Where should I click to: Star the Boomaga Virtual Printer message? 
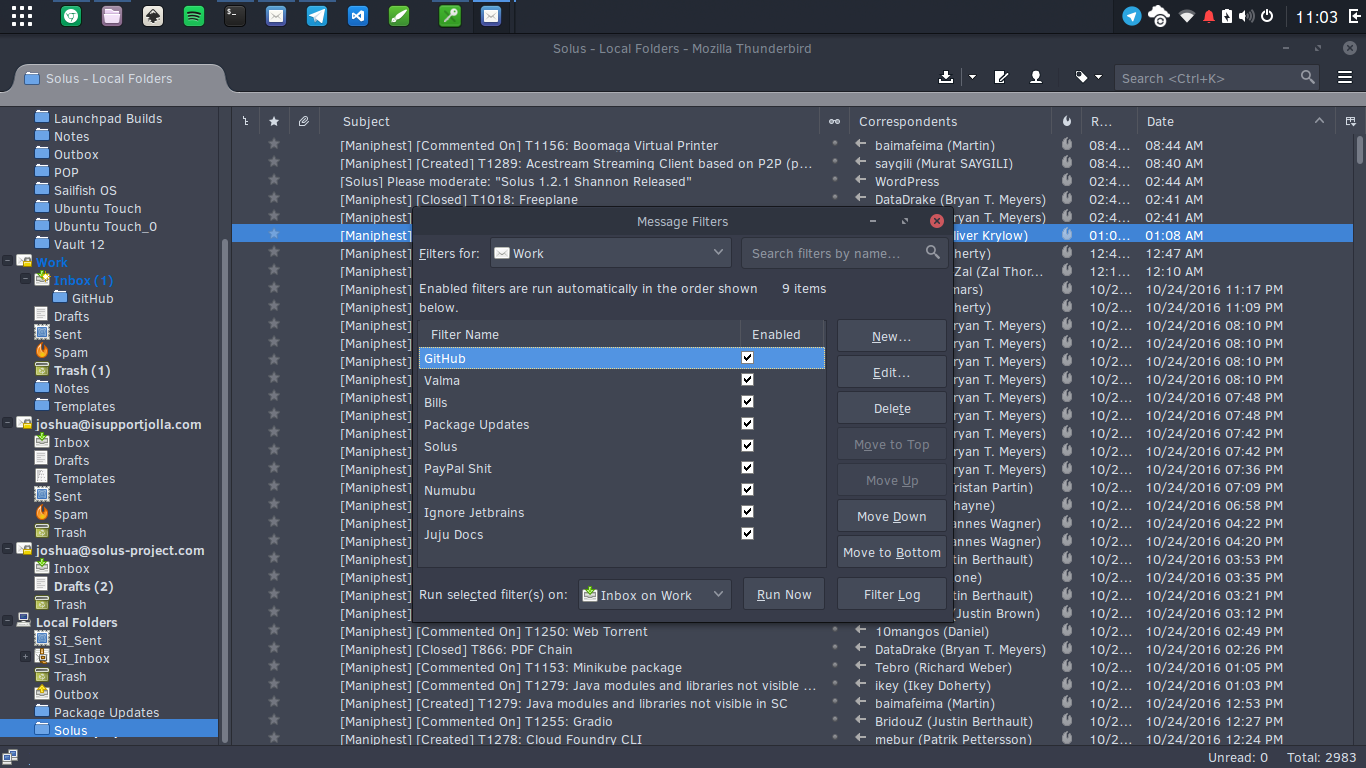point(274,145)
